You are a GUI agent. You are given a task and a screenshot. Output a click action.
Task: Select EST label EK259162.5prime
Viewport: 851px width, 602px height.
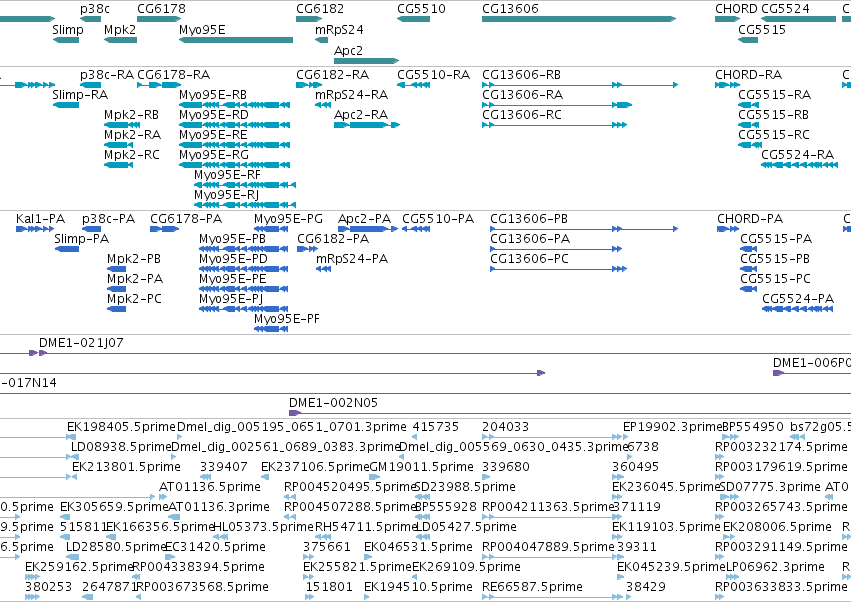point(79,567)
